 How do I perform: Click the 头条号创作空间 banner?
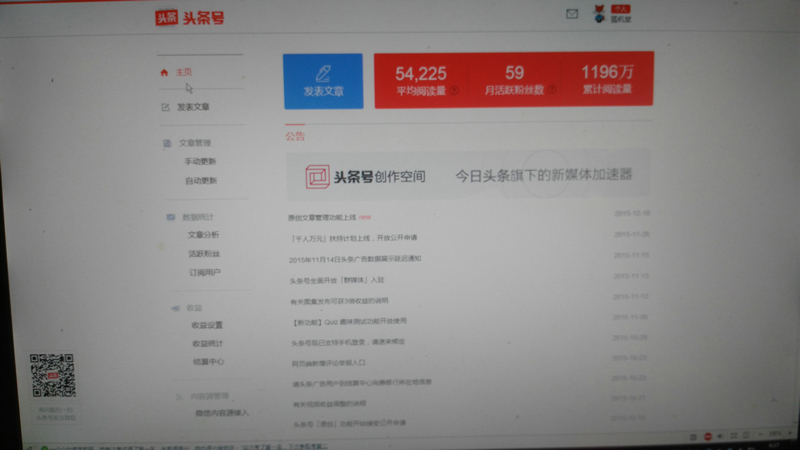tap(468, 176)
